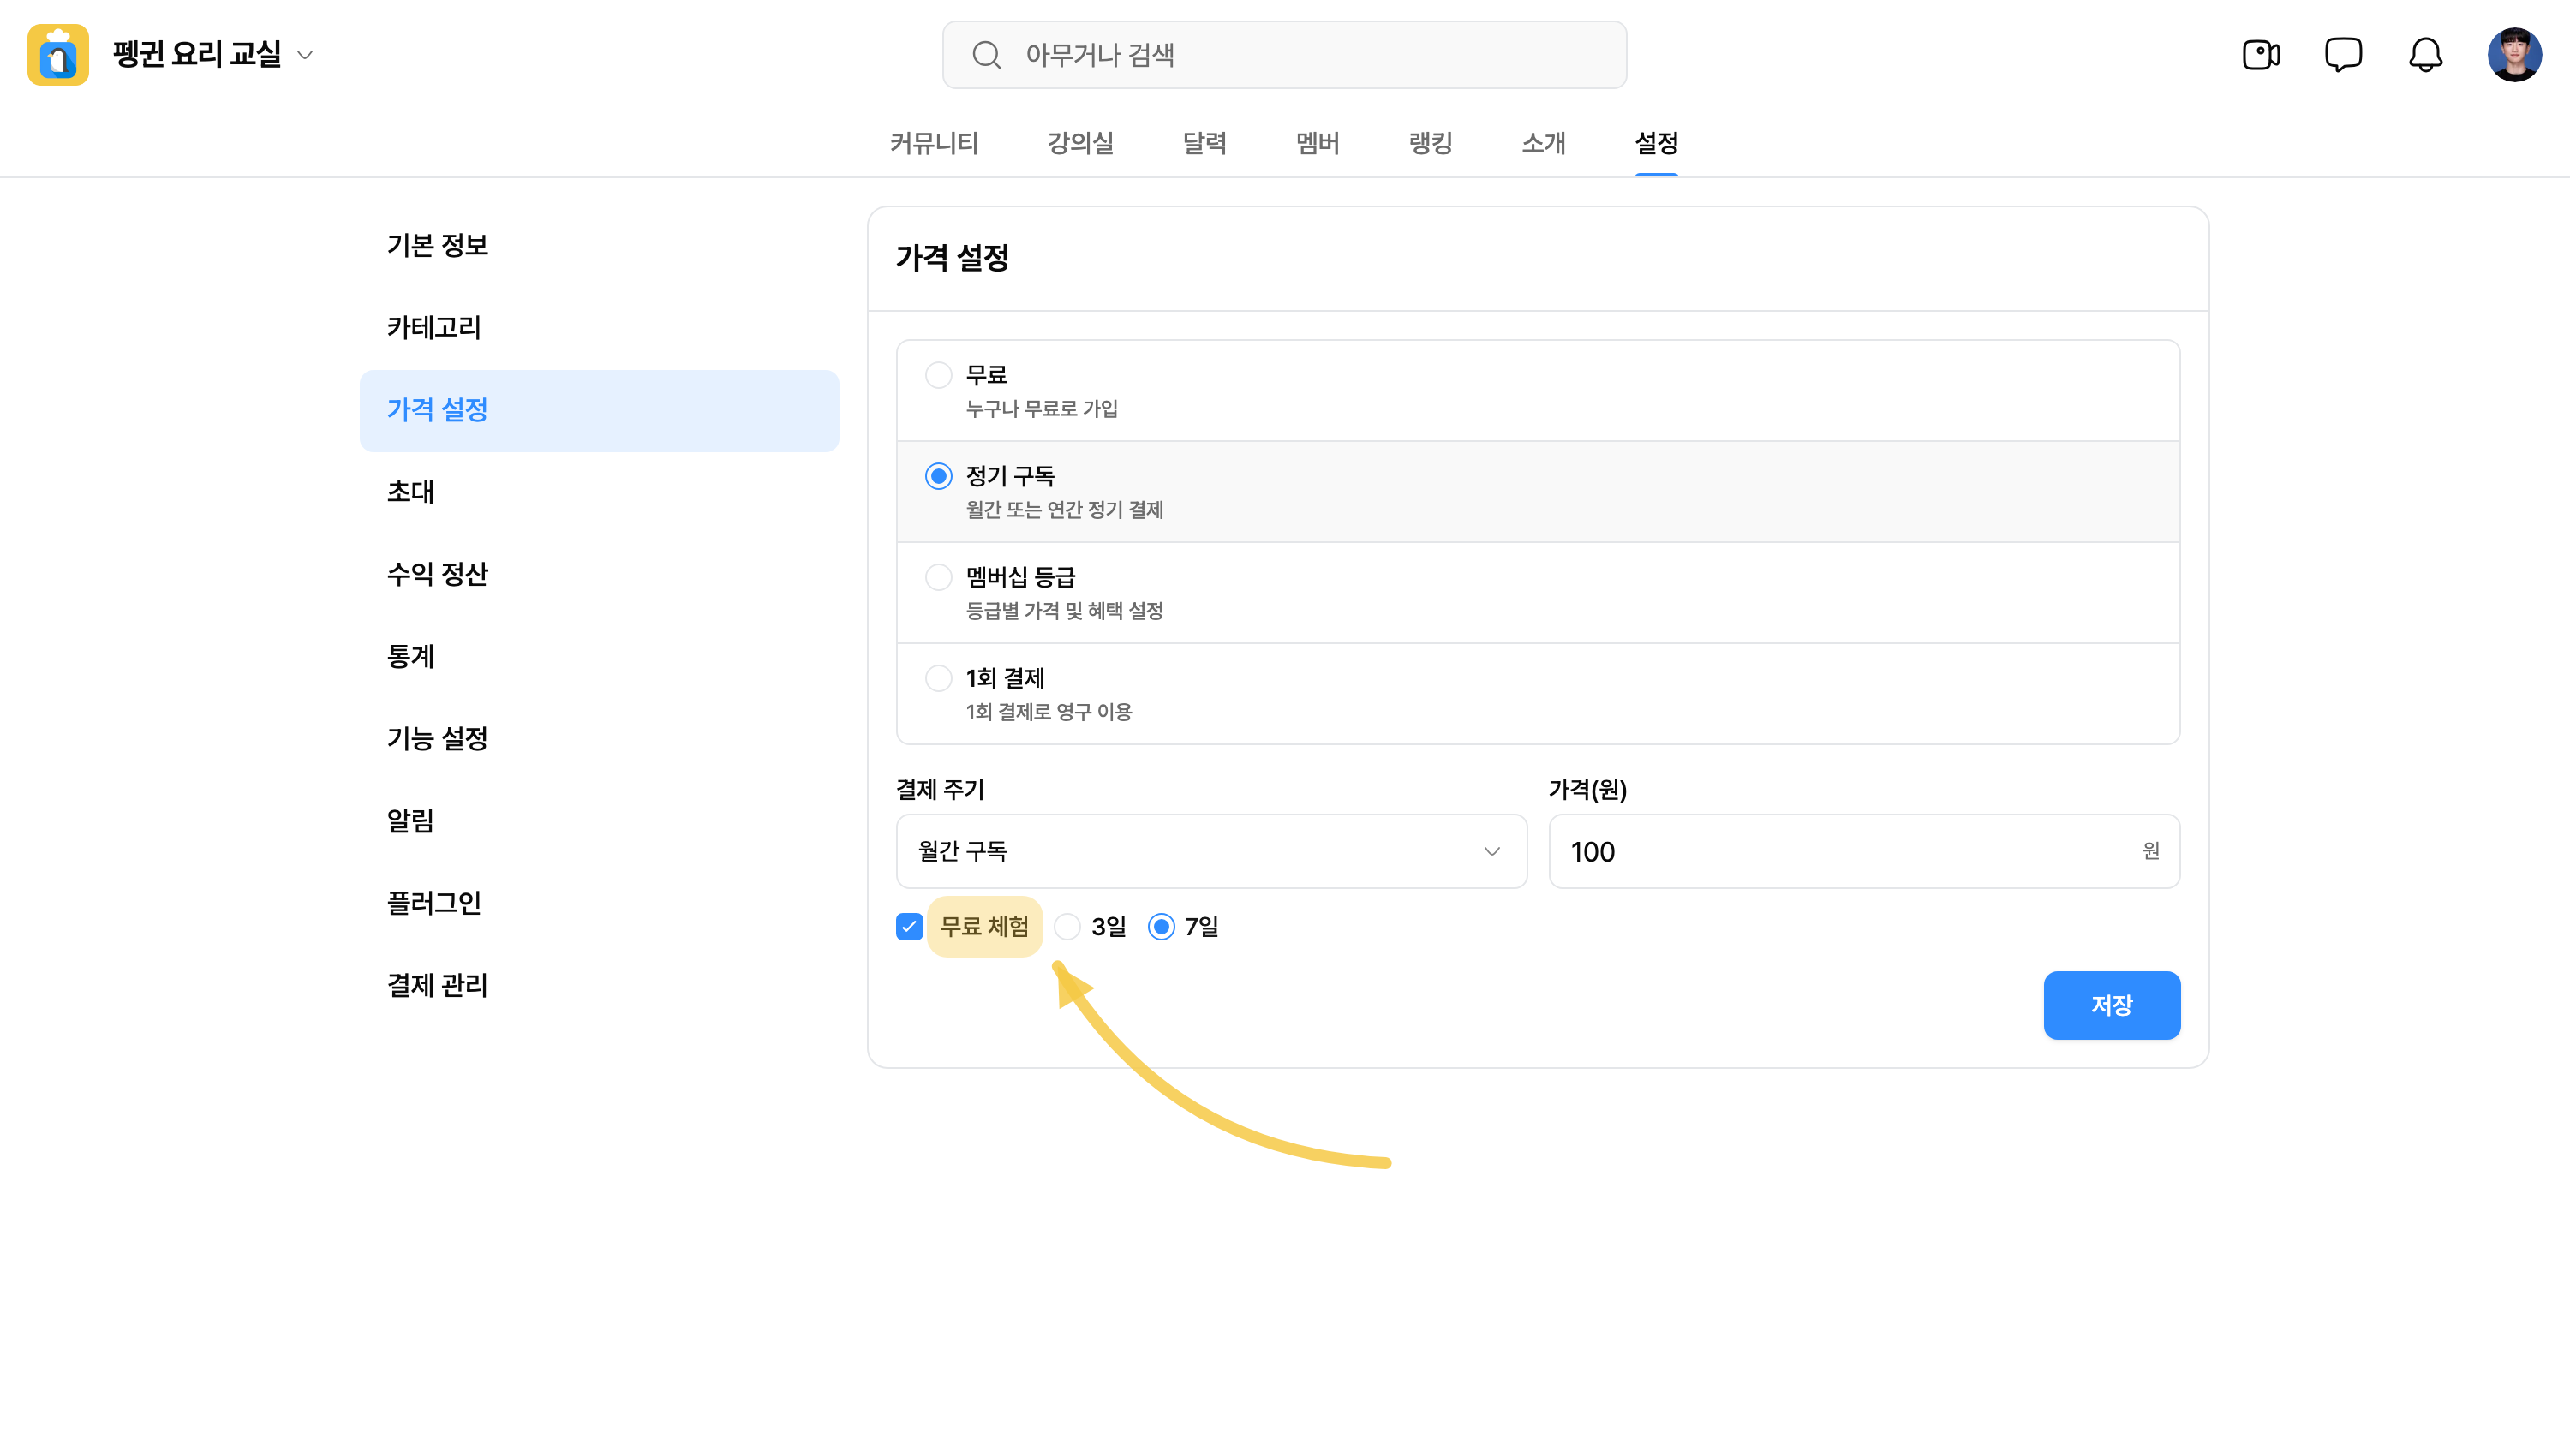Viewport: 2570px width, 1456px height.
Task: Open notifications bell icon
Action: (2425, 55)
